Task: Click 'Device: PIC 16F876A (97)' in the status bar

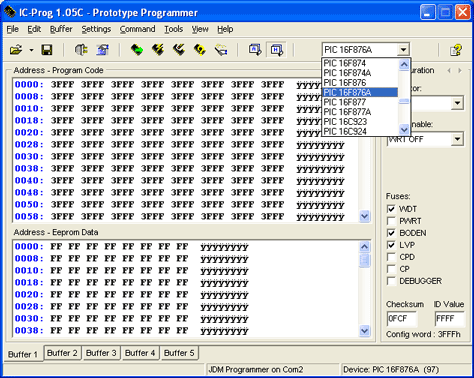Action: 391,369
